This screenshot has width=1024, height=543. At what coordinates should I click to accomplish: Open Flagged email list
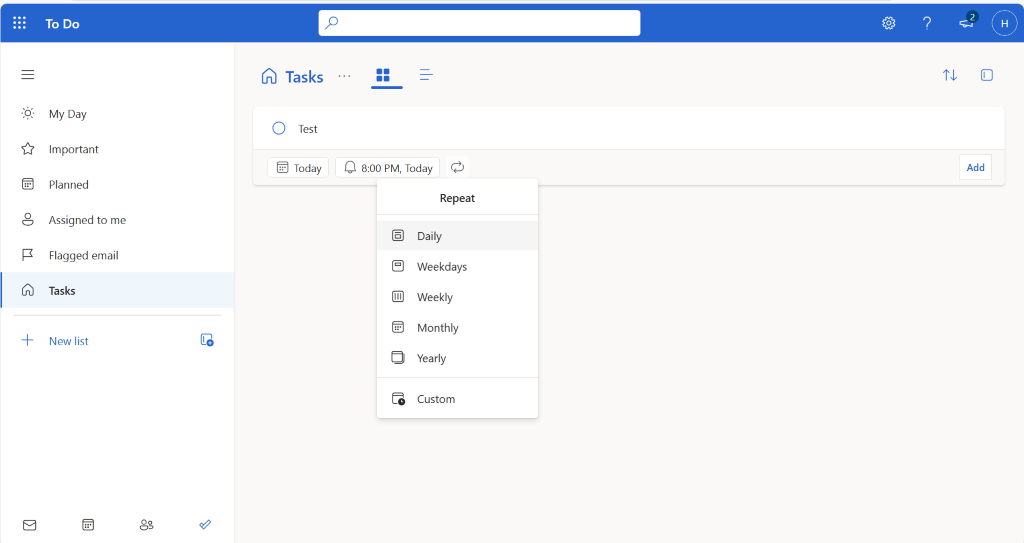tap(118, 255)
